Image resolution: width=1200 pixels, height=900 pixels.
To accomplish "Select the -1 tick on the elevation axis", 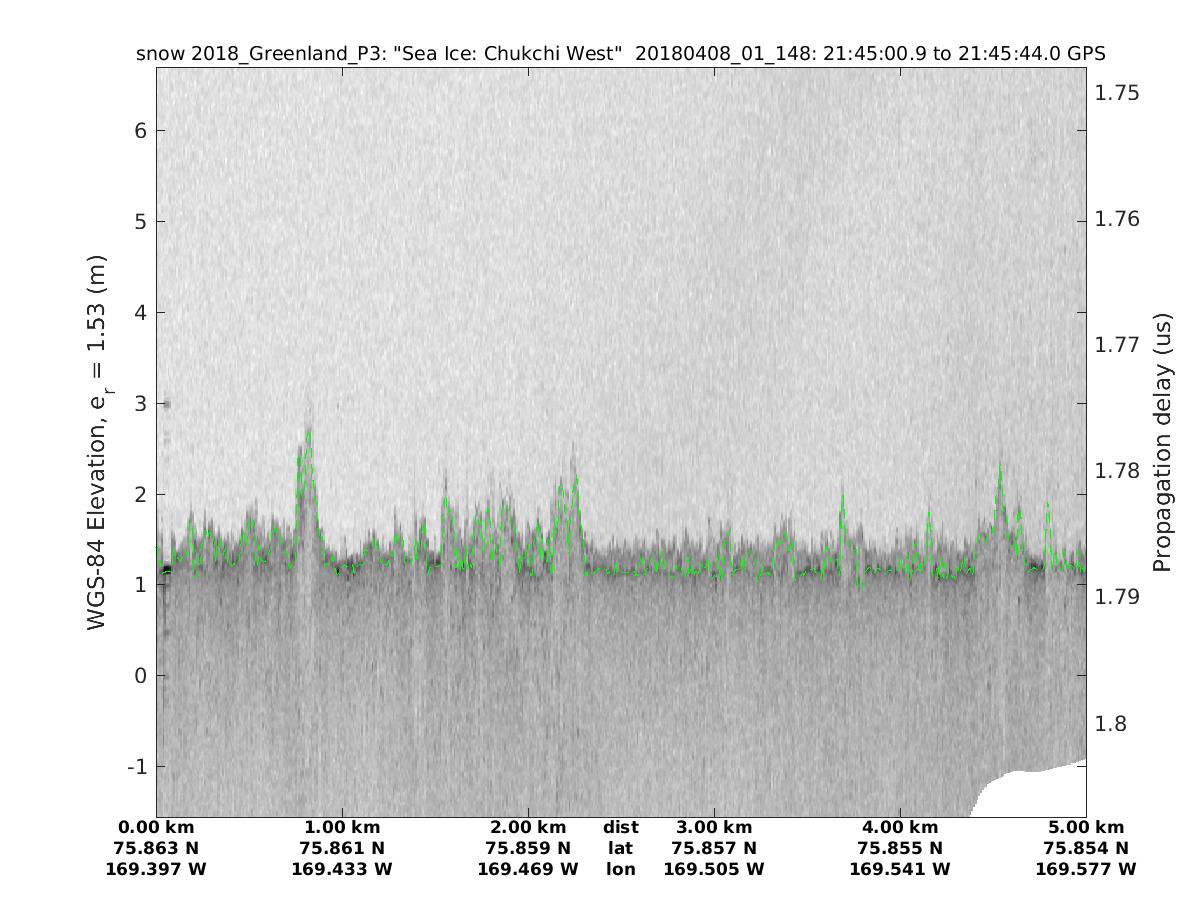I will tap(138, 767).
